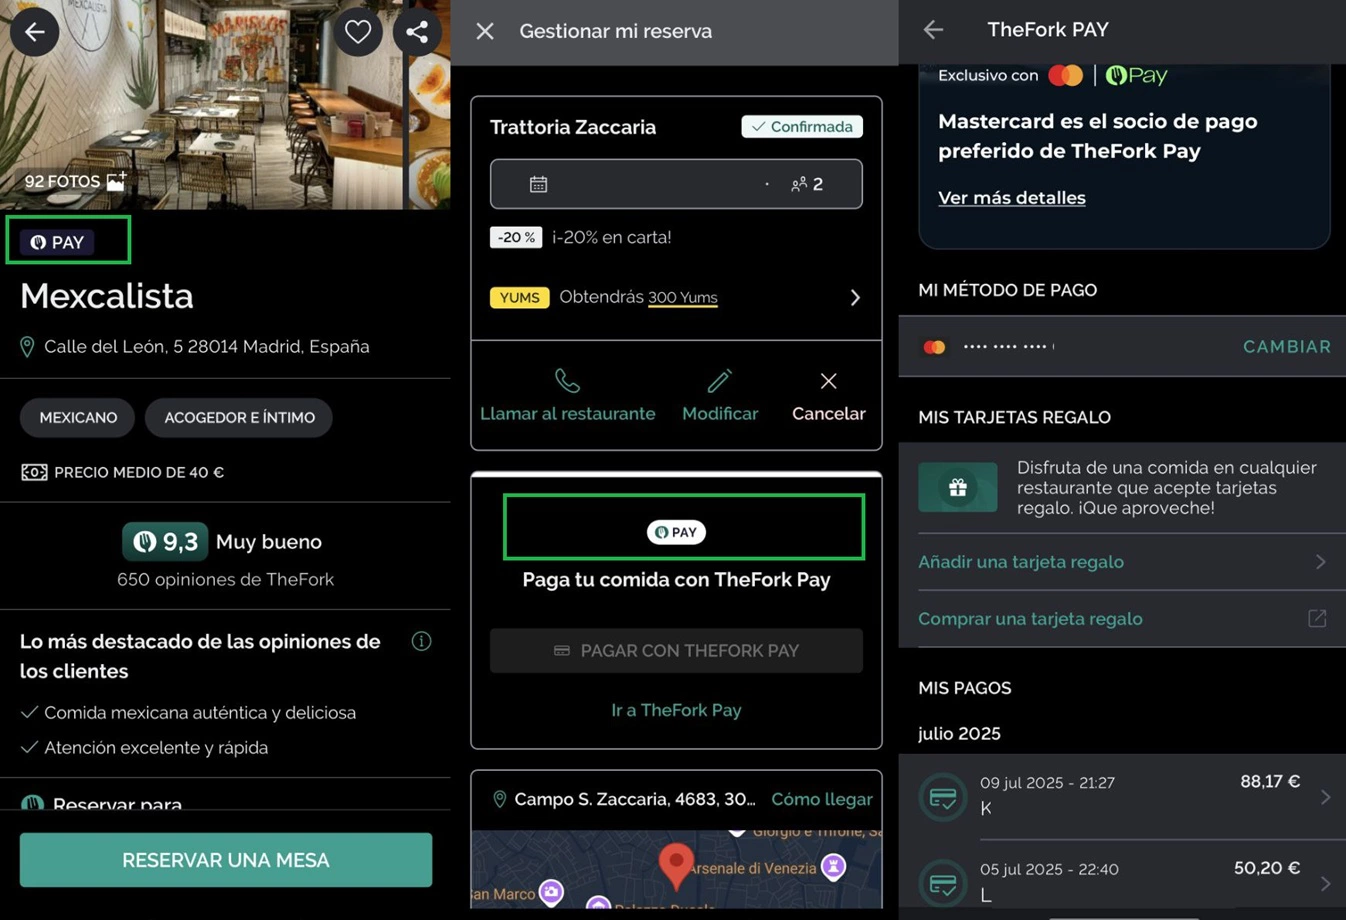The image size is (1346, 920).
Task: Select the saved Mastercard card row
Action: point(1122,347)
